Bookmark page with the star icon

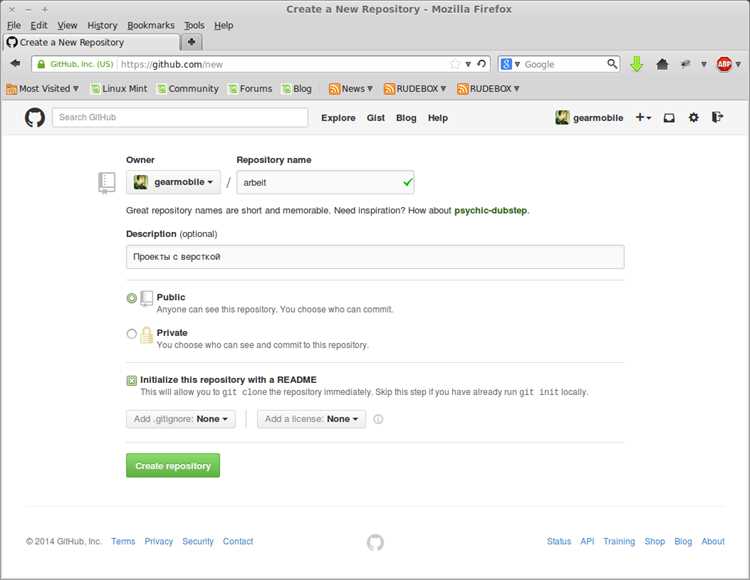(455, 64)
